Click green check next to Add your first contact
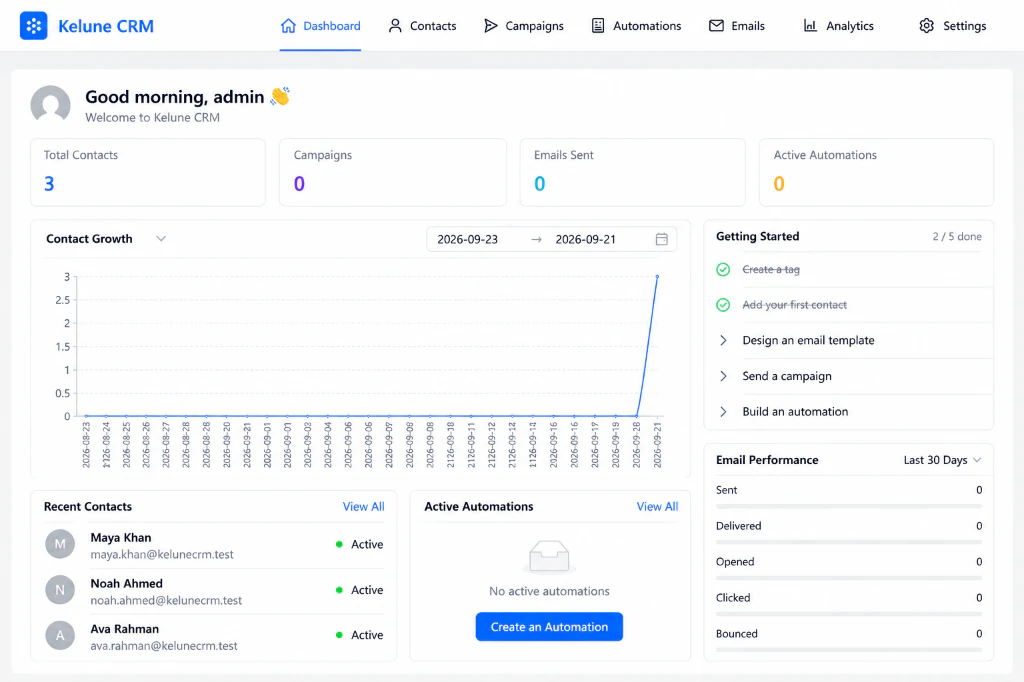The height and width of the screenshot is (682, 1024). pos(723,304)
